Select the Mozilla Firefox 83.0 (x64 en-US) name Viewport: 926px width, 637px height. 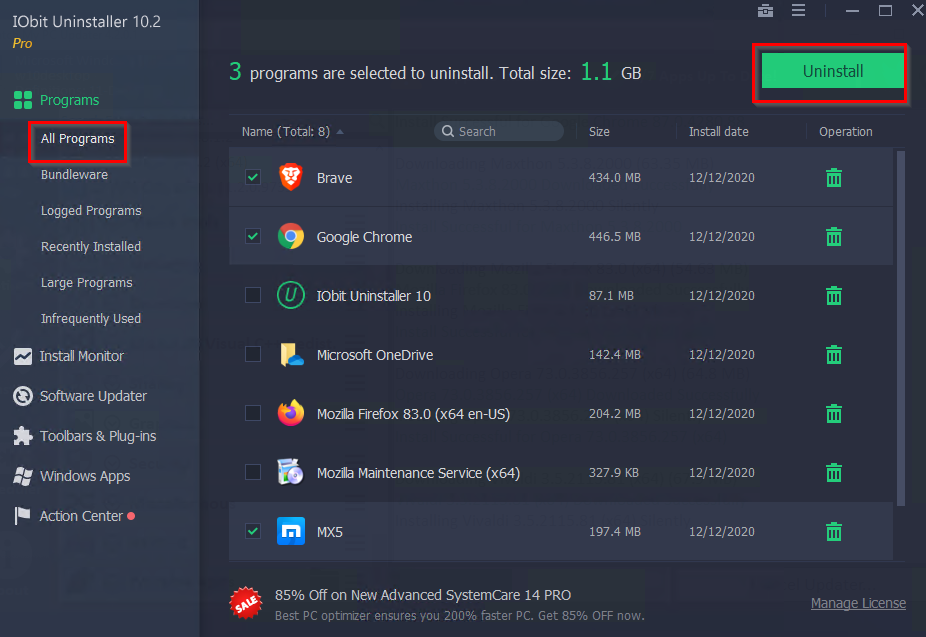point(413,414)
